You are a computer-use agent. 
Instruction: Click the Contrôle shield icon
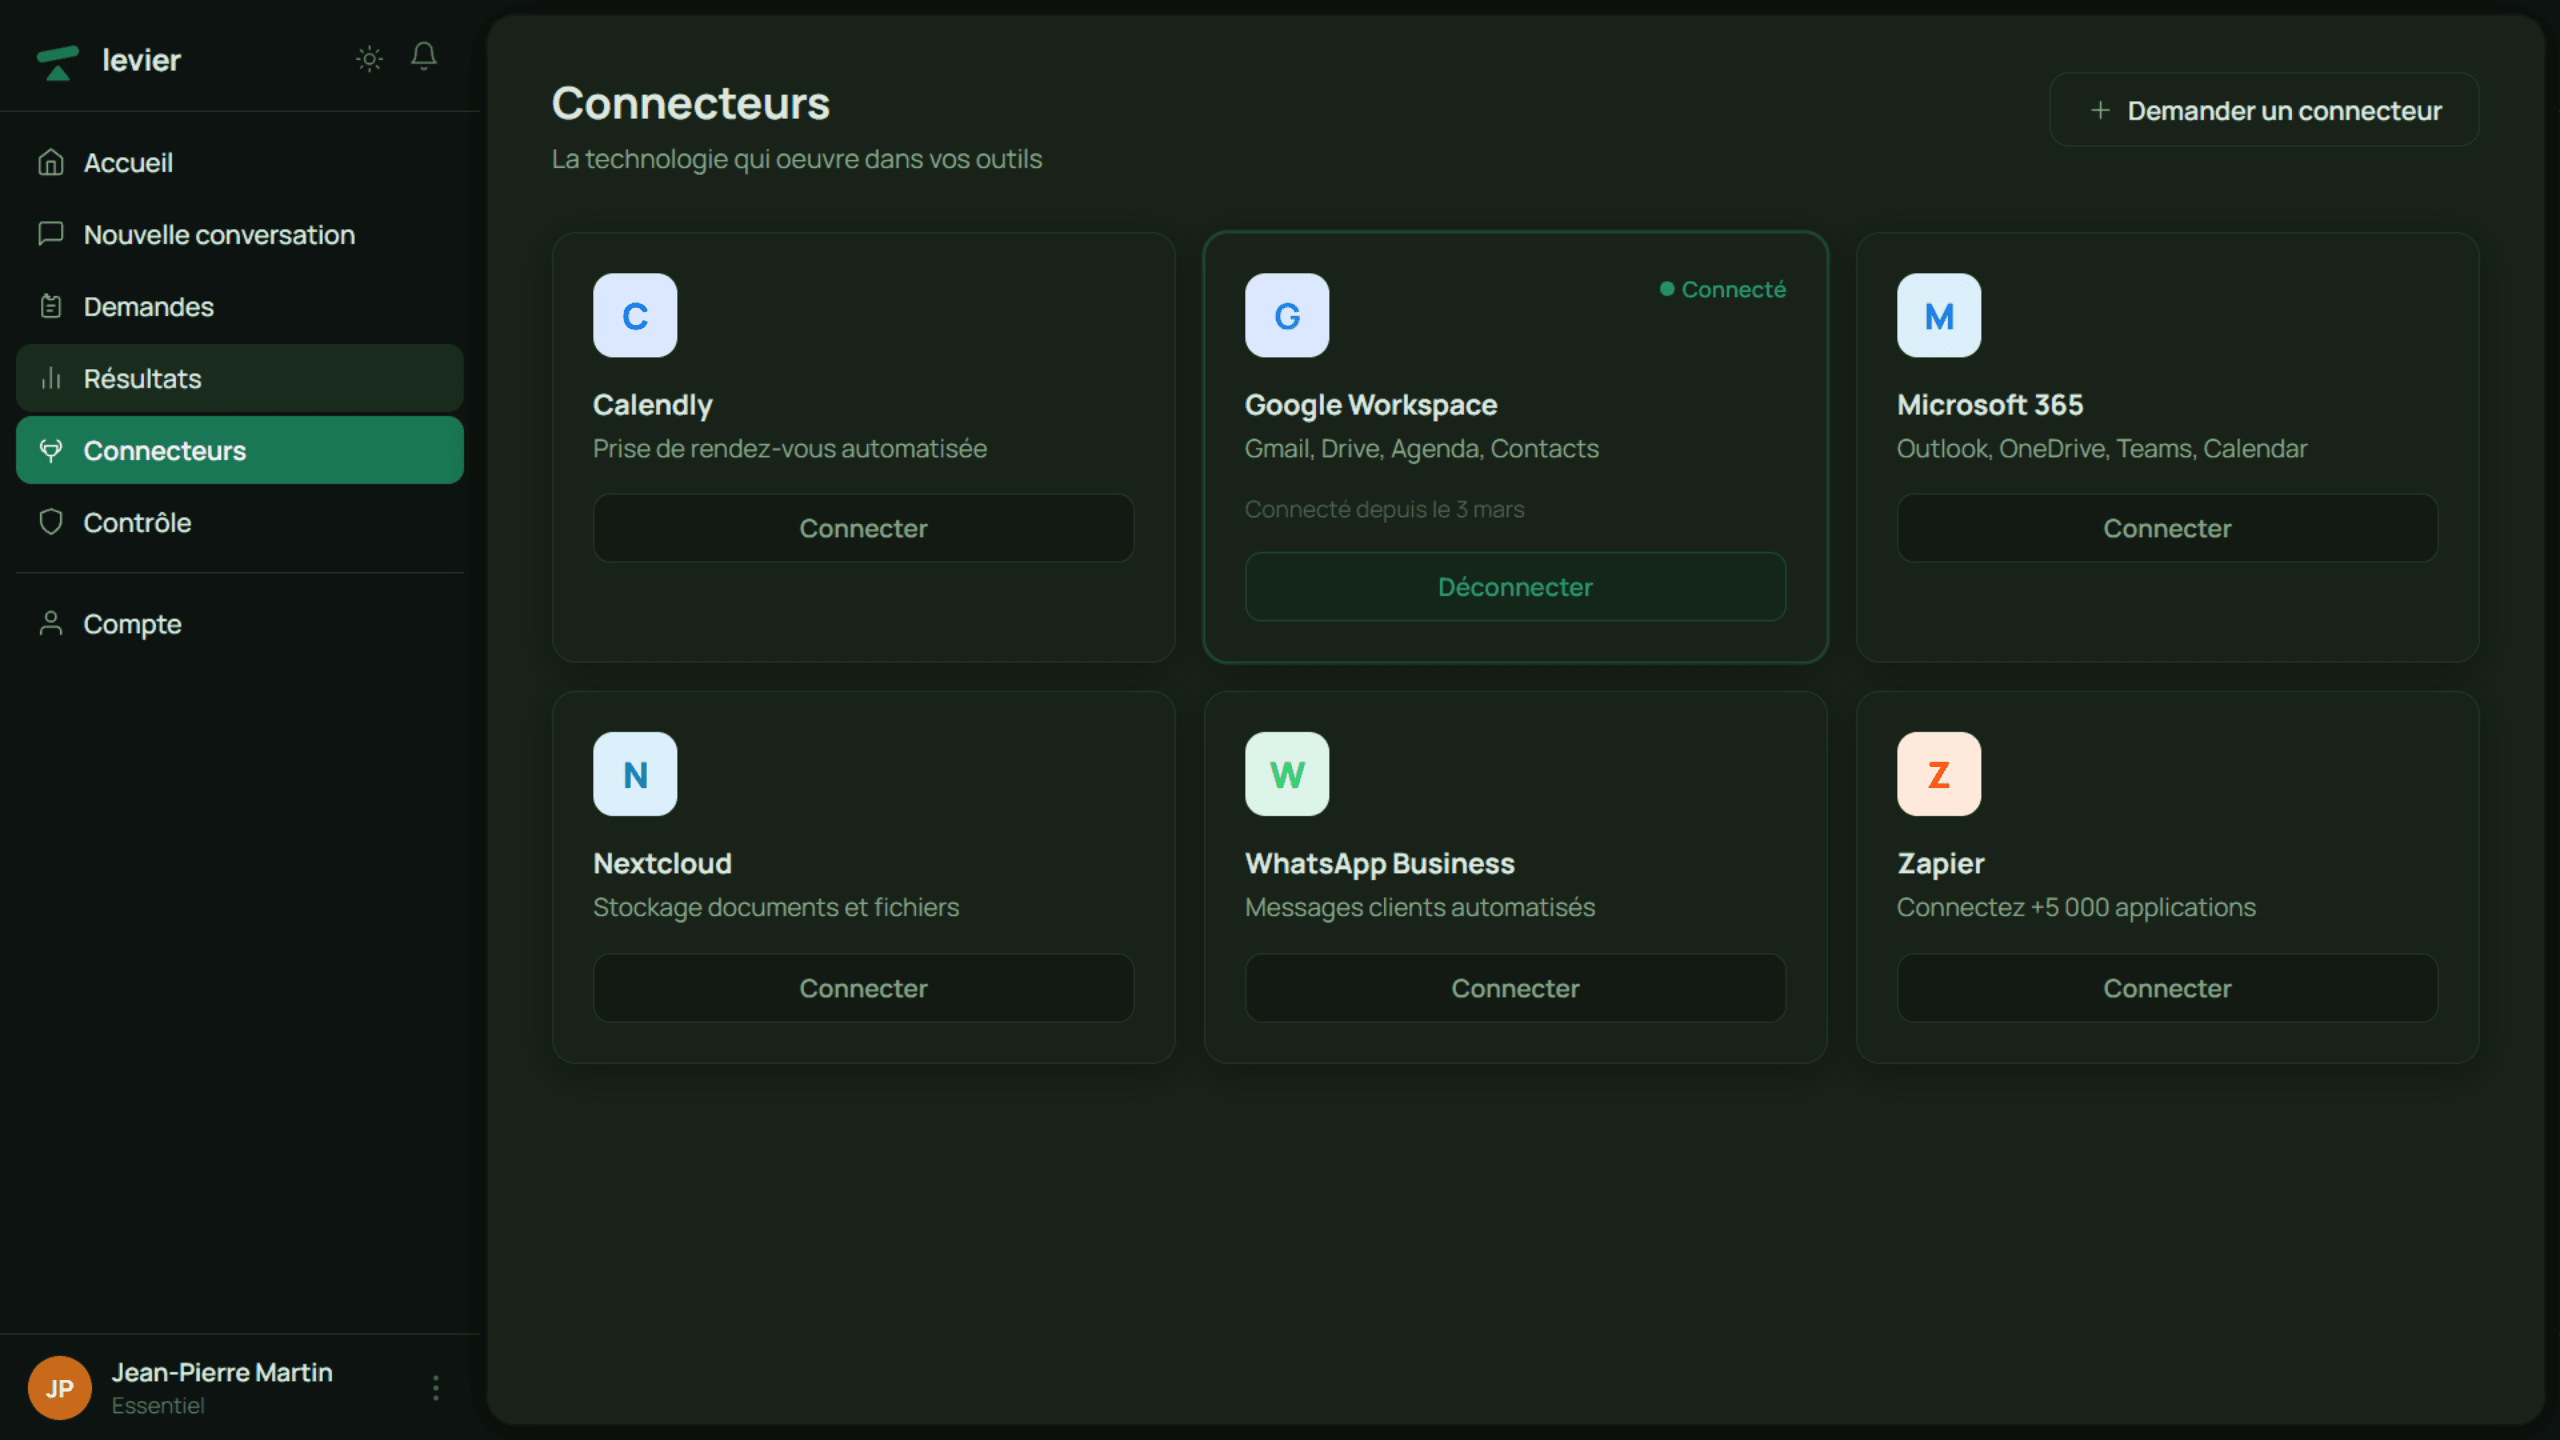coord(51,522)
